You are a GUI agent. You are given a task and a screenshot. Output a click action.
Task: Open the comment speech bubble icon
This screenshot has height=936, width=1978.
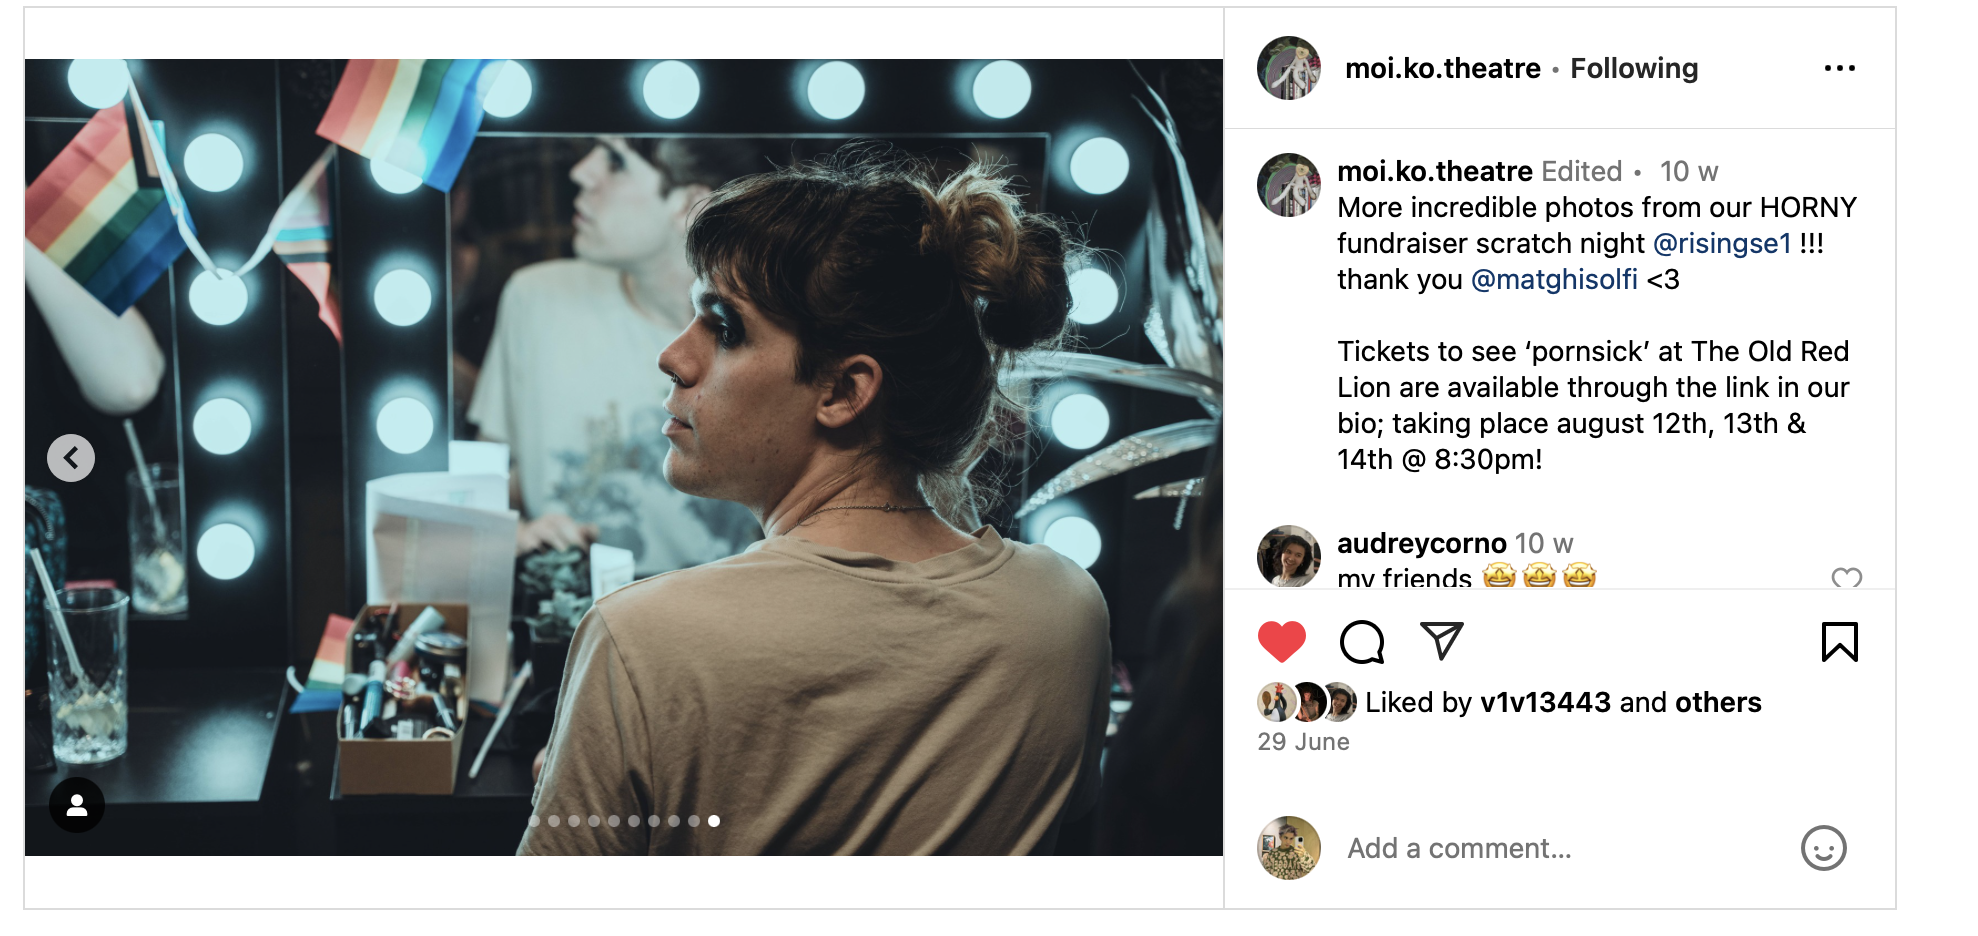1361,642
